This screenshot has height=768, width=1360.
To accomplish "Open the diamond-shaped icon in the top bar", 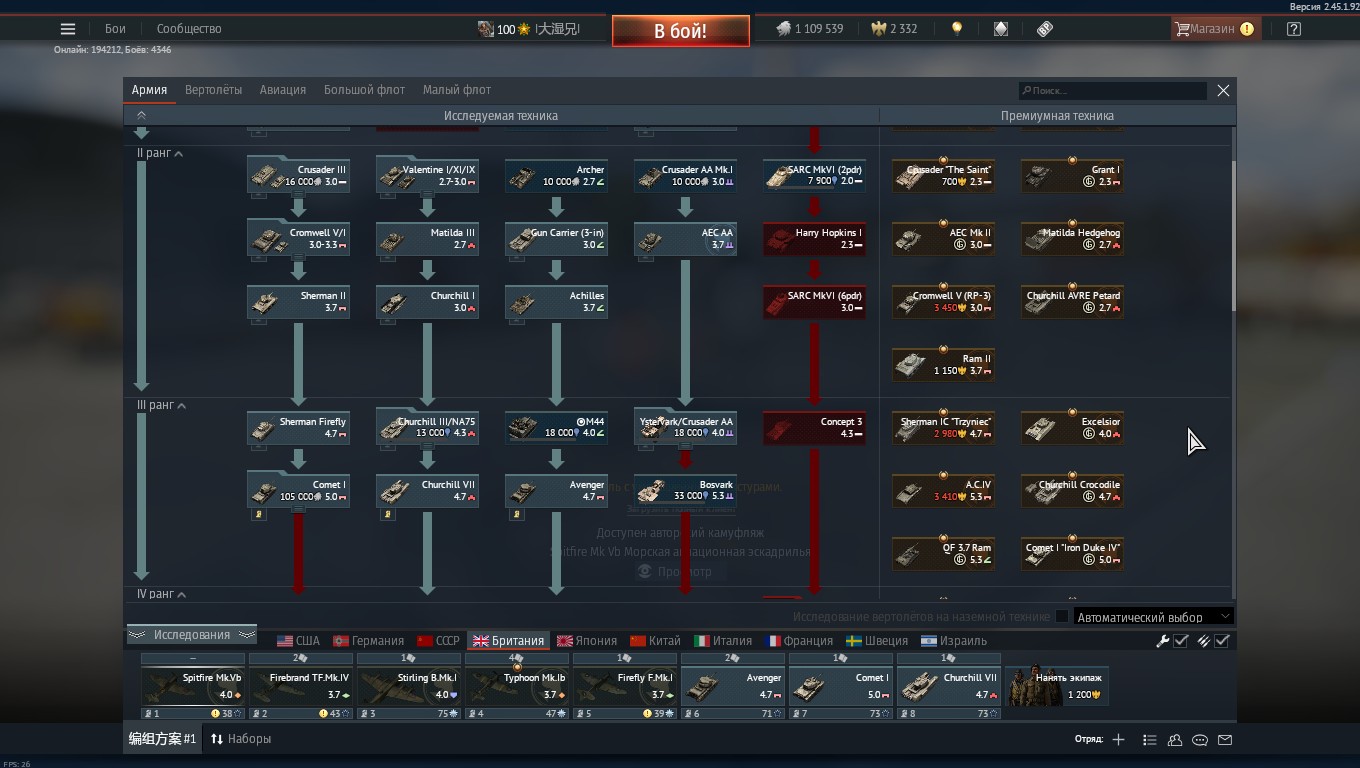I will [1001, 29].
